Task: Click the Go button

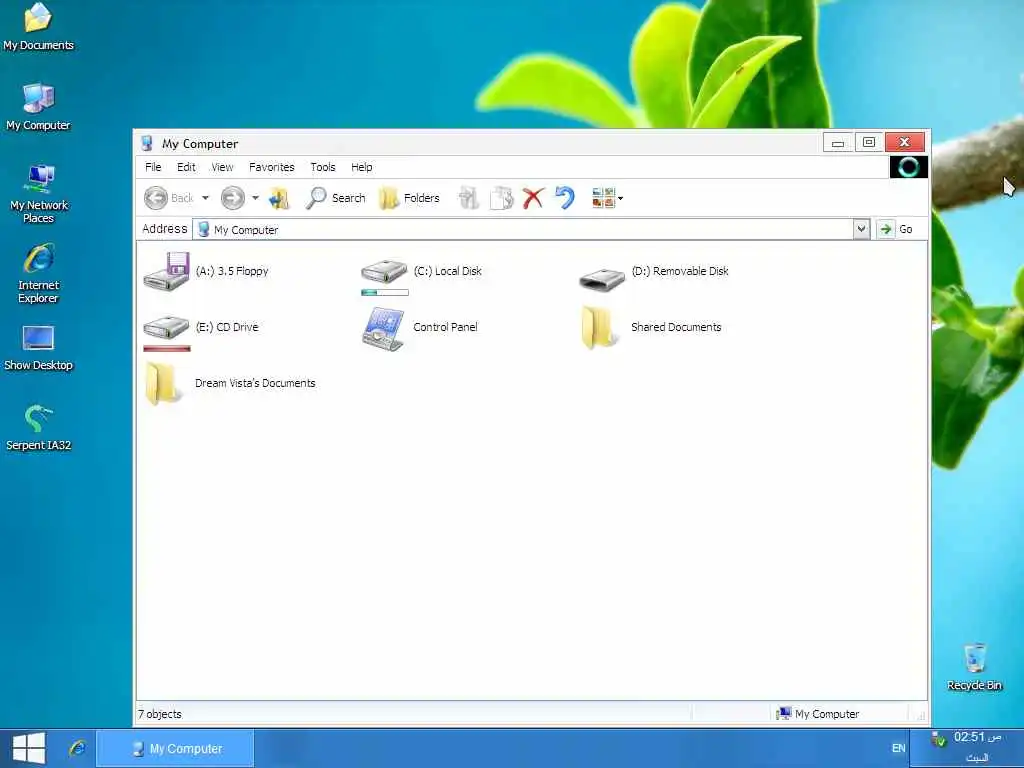Action: click(897, 229)
